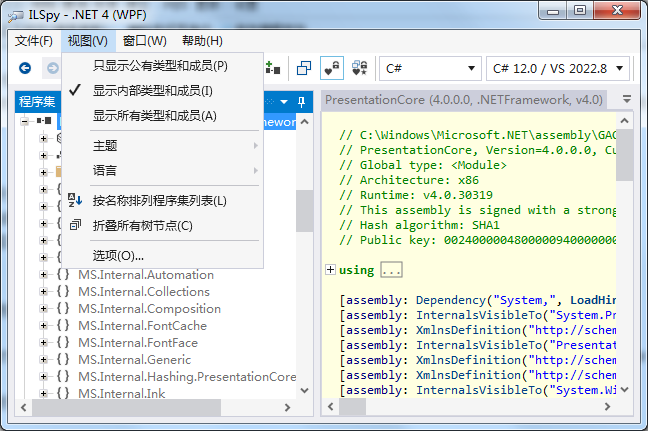Toggle the checked 显示内部类型和成员(I) option
The image size is (648, 431).
pyautogui.click(x=152, y=91)
